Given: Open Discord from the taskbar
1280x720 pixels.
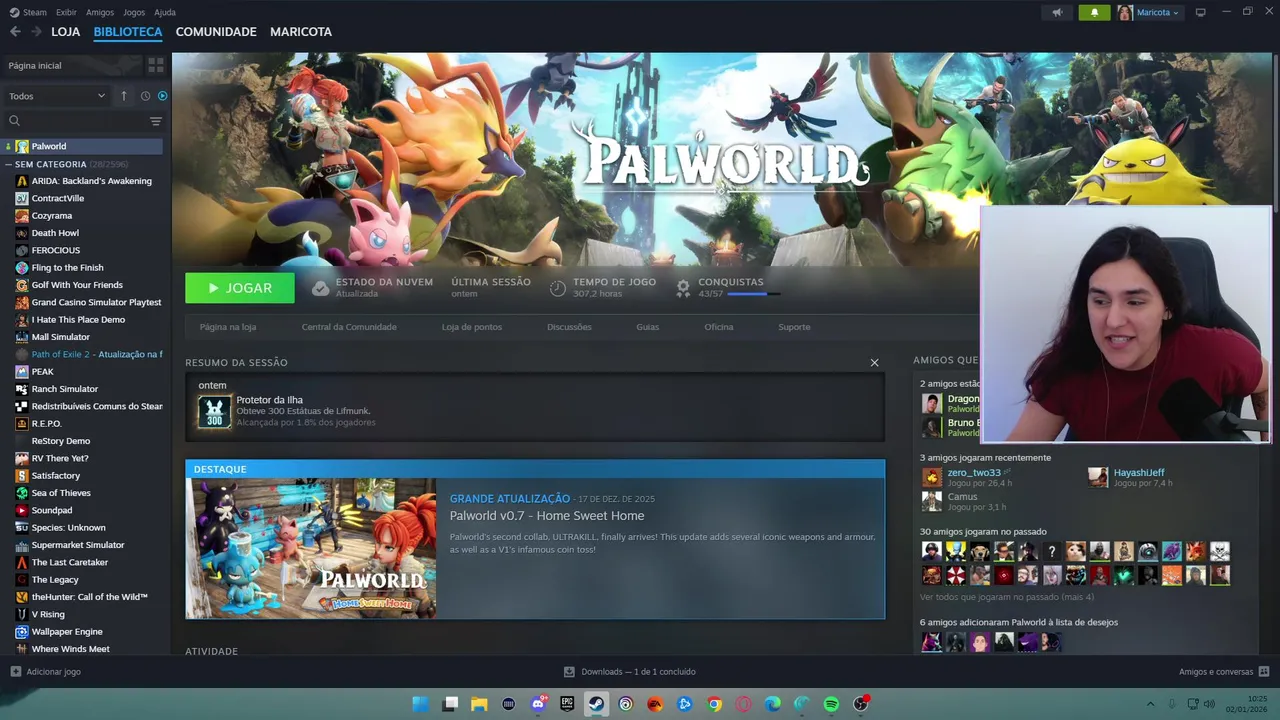Looking at the screenshot, I should [x=538, y=704].
